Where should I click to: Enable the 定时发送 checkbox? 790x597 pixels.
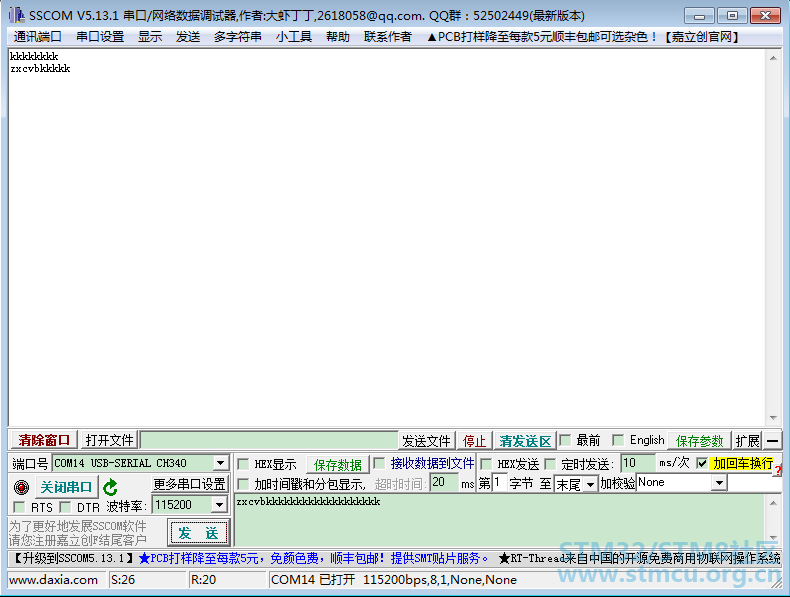[550, 463]
